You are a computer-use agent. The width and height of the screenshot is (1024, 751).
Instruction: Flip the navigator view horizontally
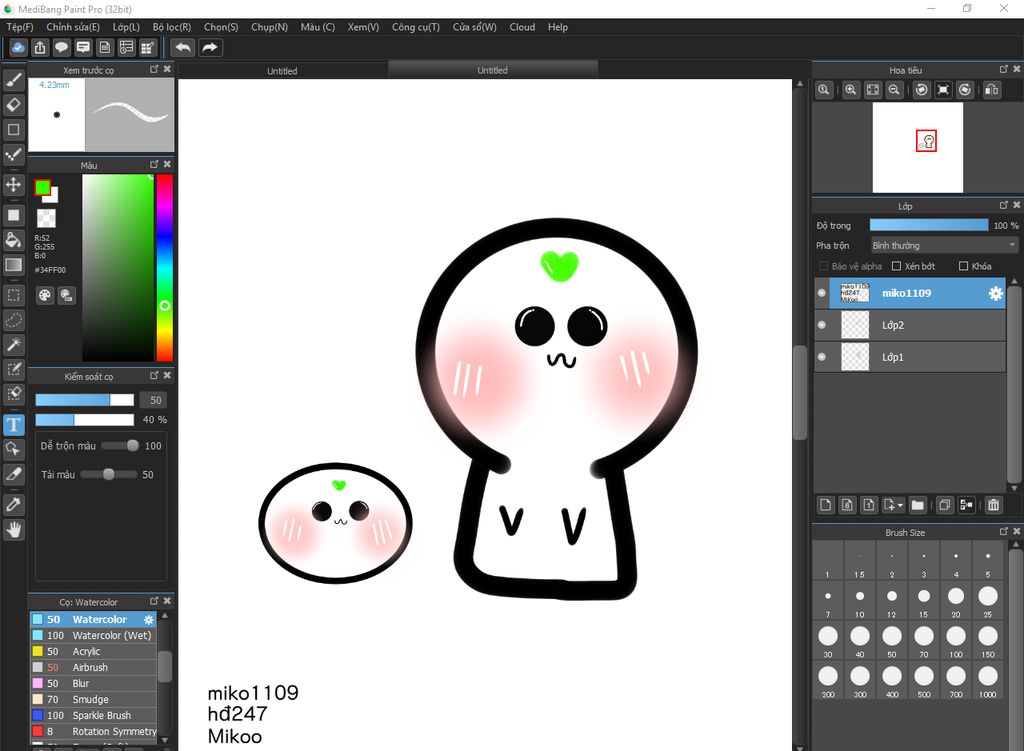pos(991,90)
